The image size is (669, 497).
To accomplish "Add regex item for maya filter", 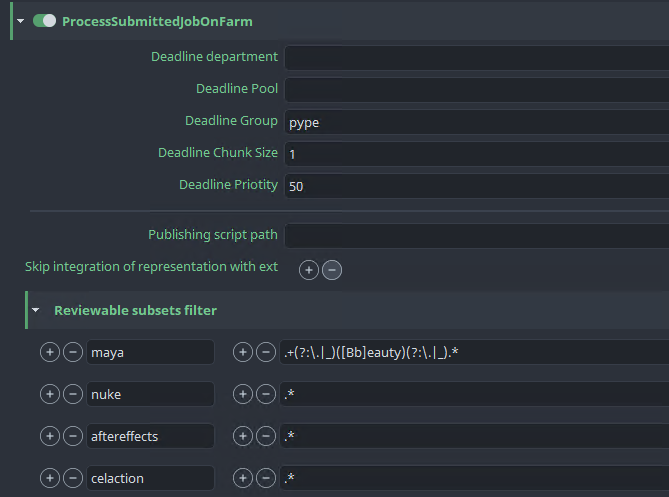I will point(242,352).
